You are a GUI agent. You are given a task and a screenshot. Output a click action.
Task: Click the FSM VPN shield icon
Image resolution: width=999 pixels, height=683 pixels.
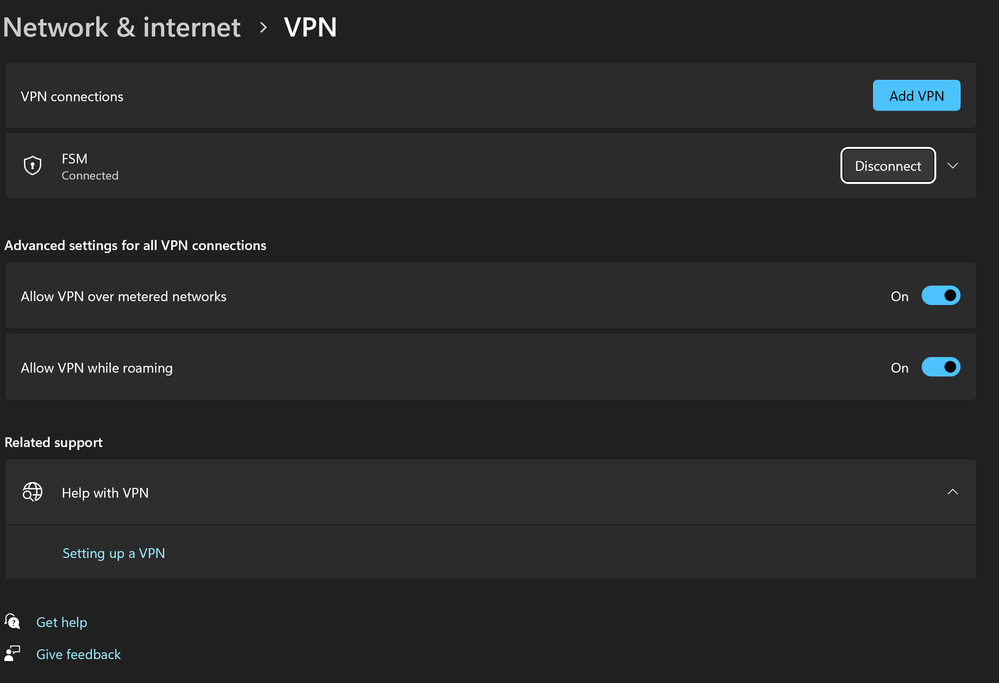pos(33,166)
